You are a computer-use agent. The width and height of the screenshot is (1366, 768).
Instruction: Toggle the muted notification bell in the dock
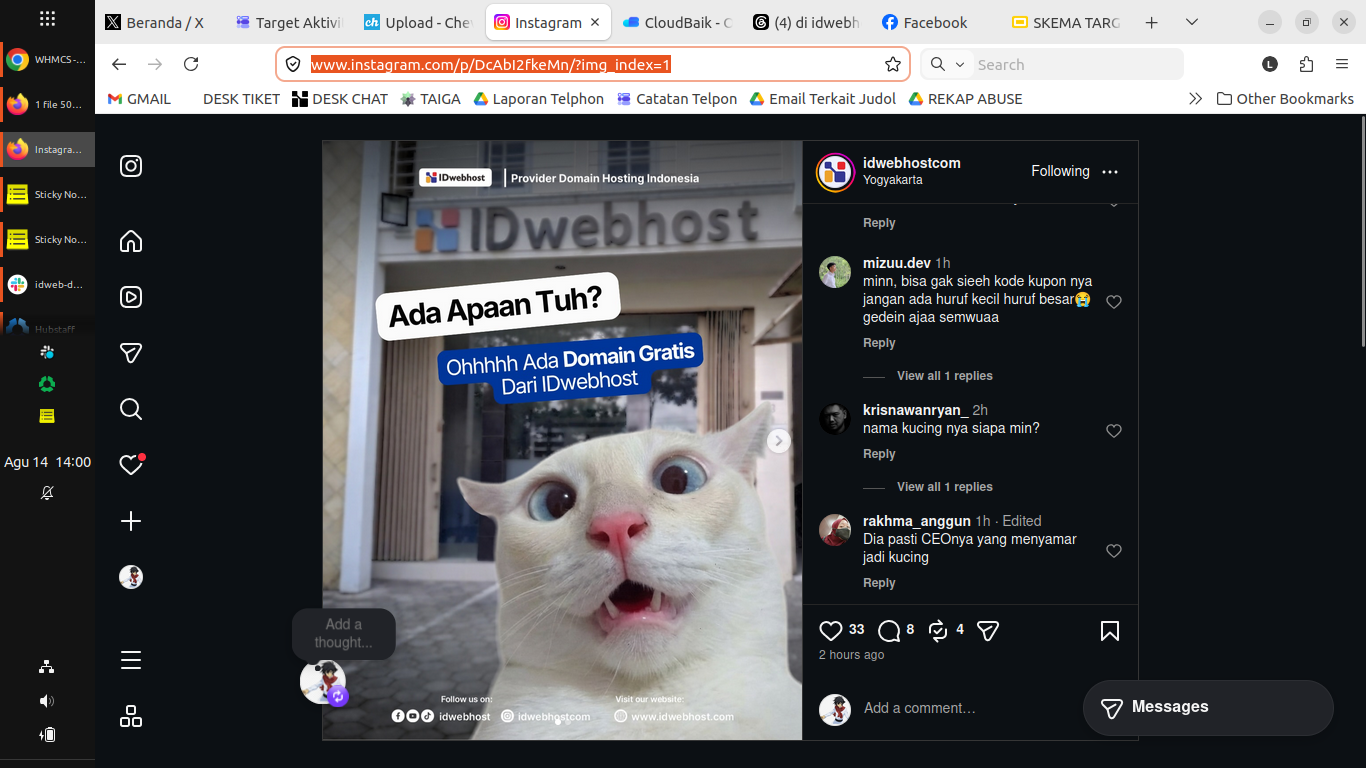tap(47, 493)
